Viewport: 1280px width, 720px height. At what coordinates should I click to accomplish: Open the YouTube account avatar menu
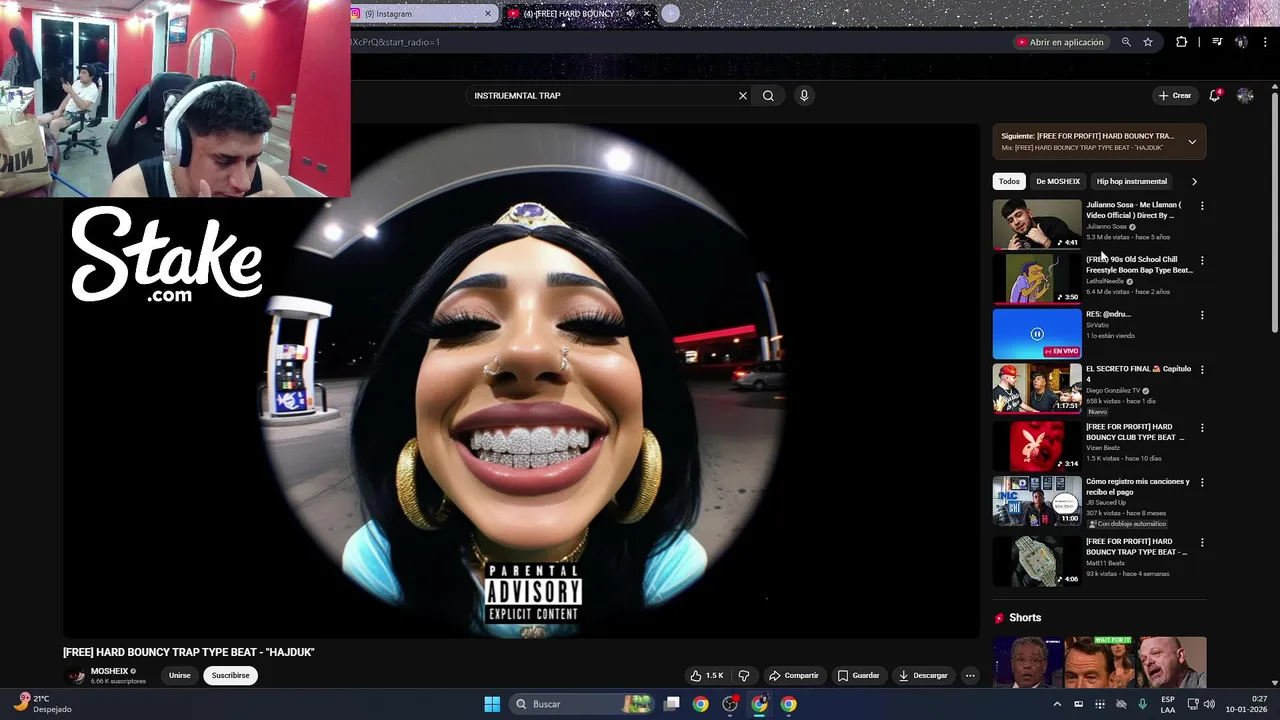(x=1245, y=96)
